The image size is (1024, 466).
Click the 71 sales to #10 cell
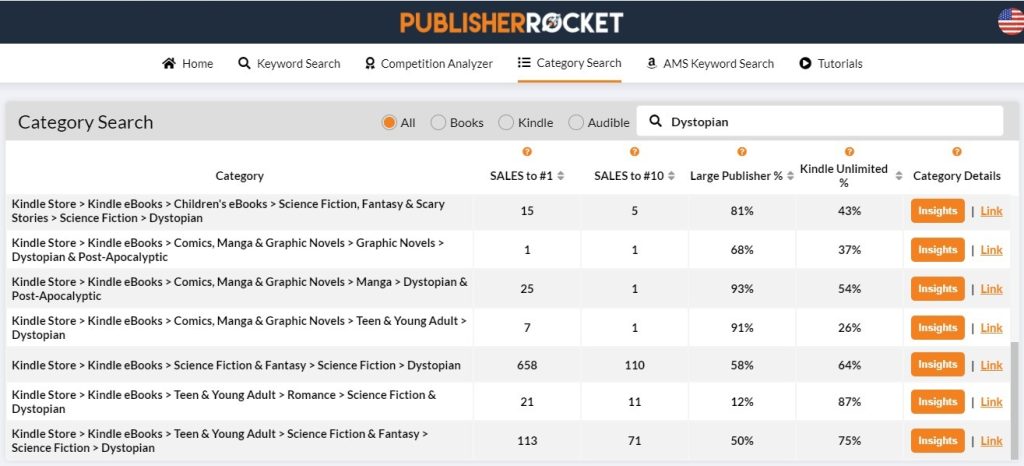pyautogui.click(x=634, y=441)
